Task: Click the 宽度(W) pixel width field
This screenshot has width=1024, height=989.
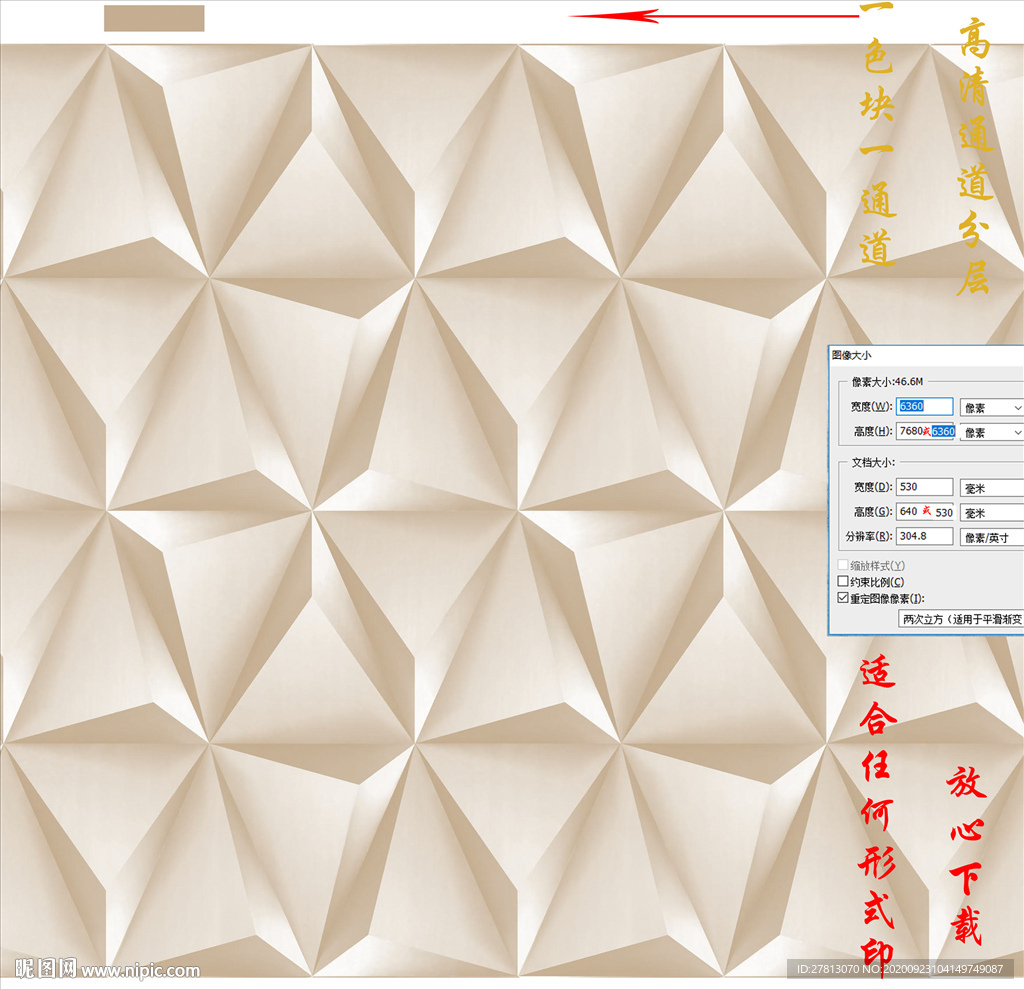Action: point(924,406)
